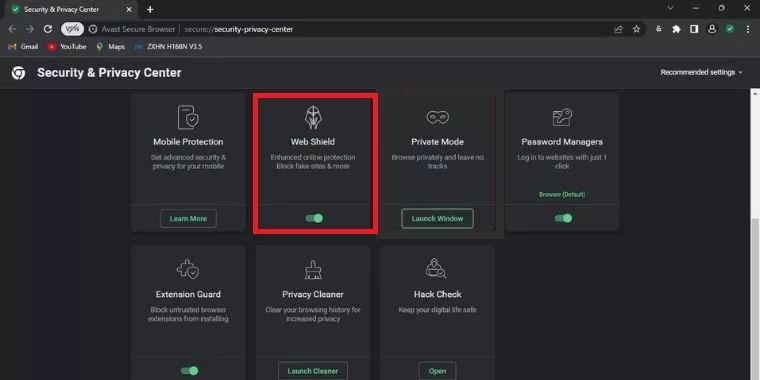
Task: Open the tab search chevron in title bar
Action: (670, 8)
